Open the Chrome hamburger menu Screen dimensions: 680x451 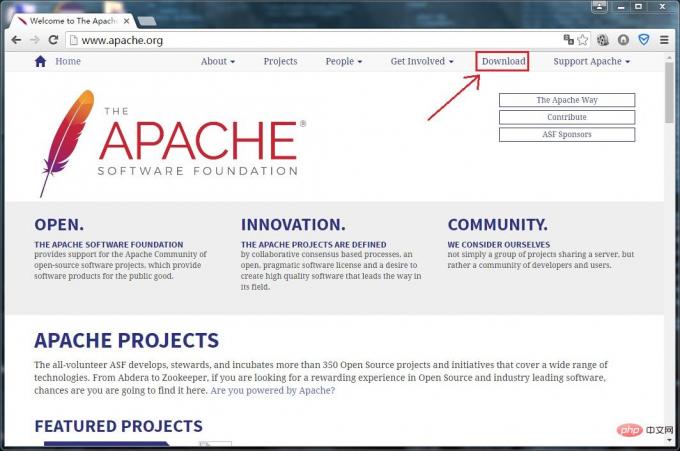click(x=664, y=40)
